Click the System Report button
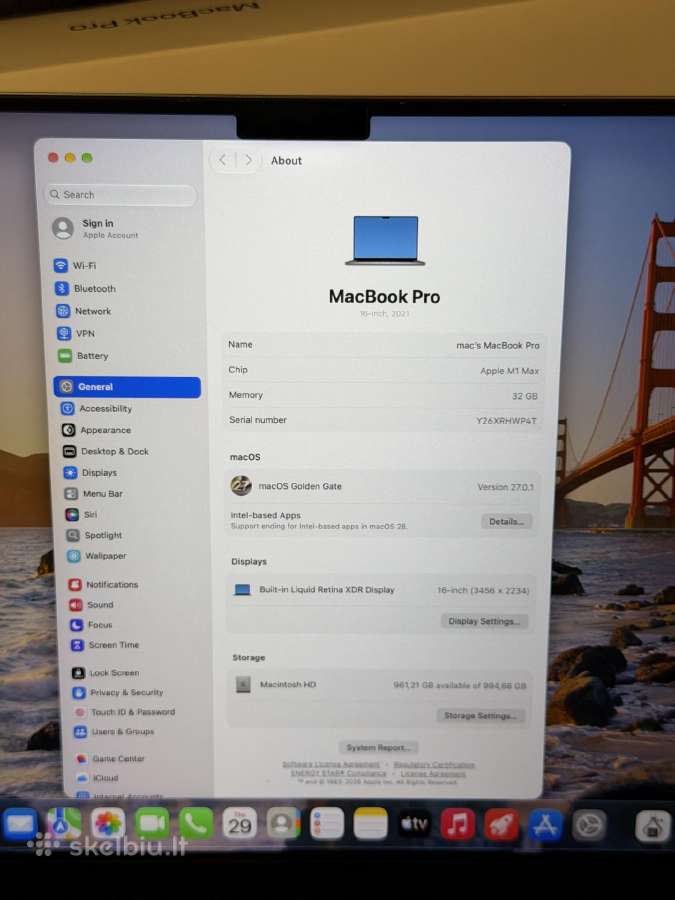This screenshot has height=900, width=675. (x=378, y=747)
